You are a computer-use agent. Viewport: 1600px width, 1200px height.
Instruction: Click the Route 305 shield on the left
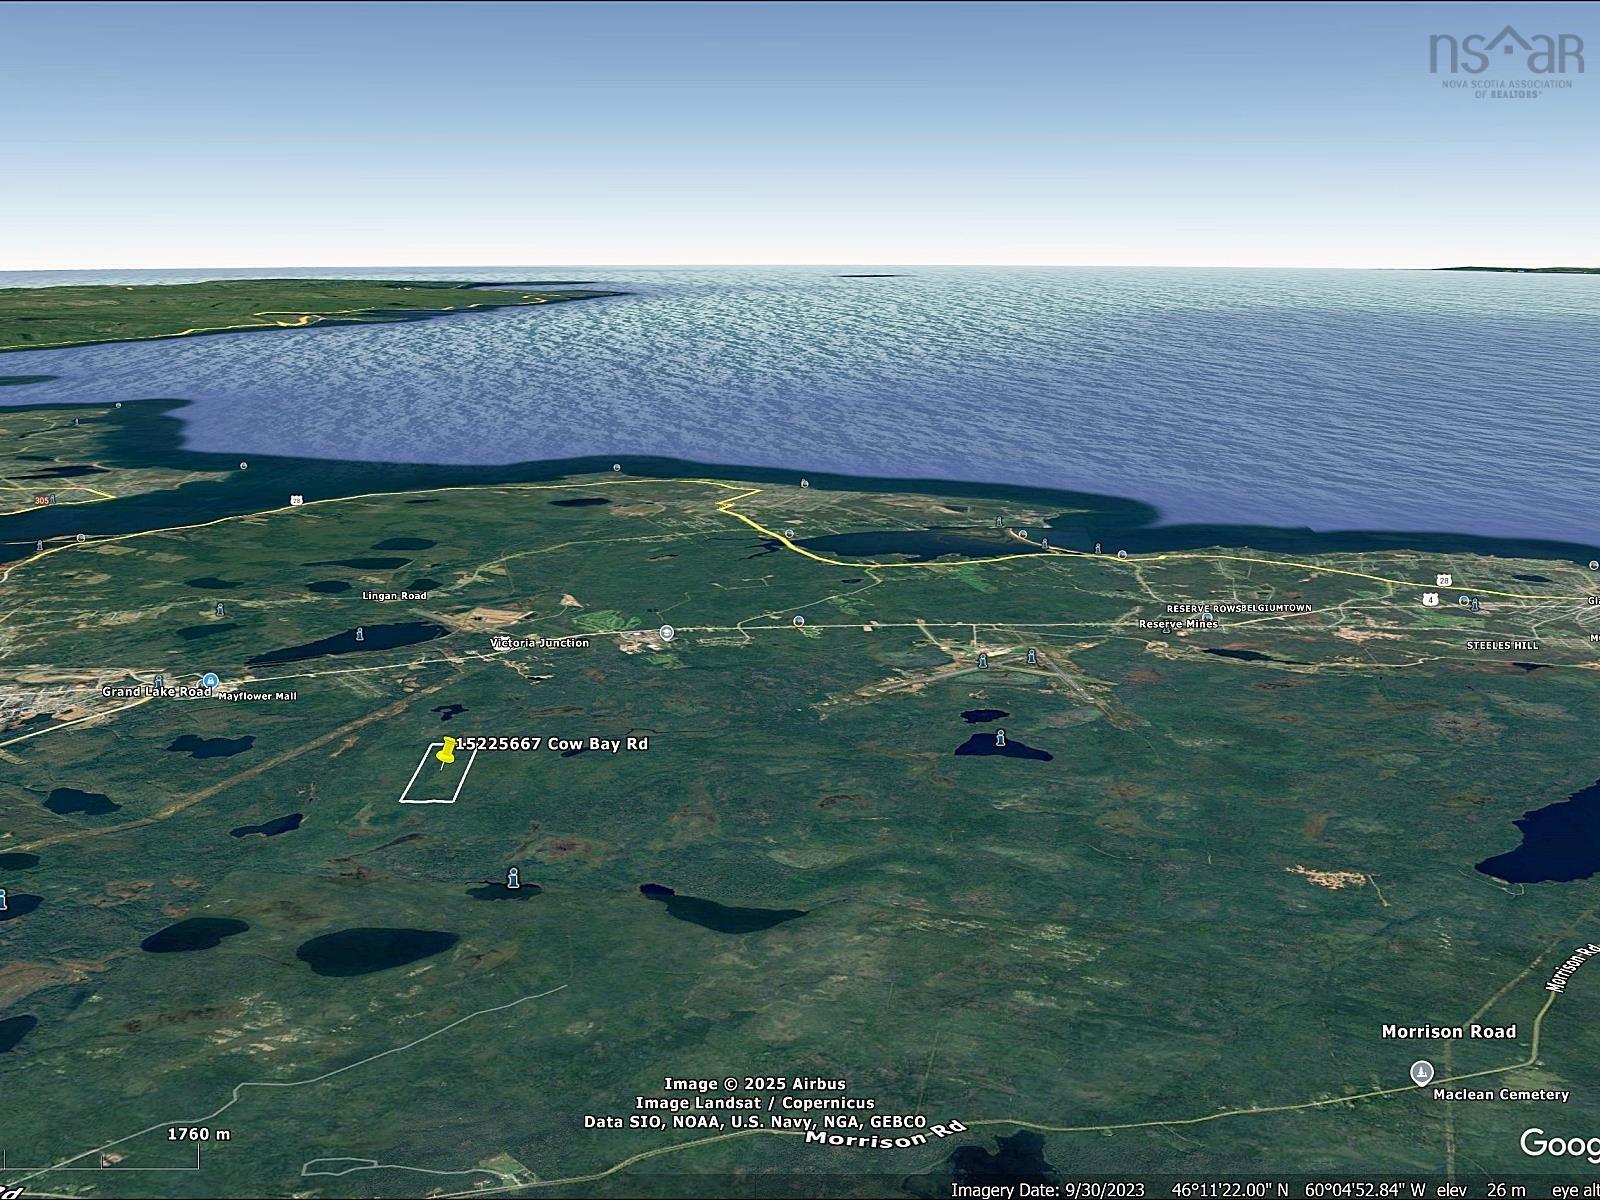pos(41,500)
